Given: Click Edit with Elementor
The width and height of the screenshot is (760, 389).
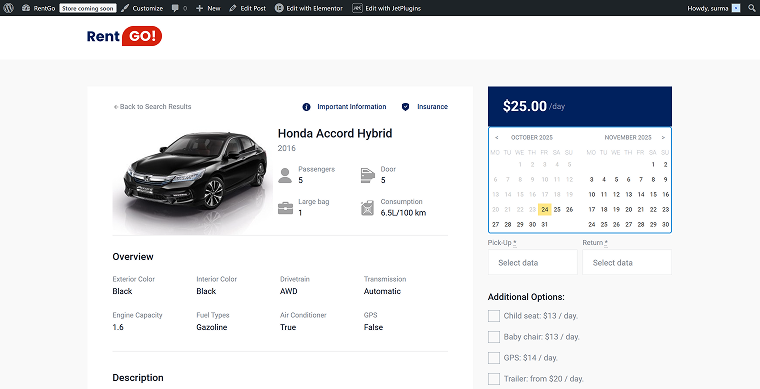Looking at the screenshot, I should [309, 8].
